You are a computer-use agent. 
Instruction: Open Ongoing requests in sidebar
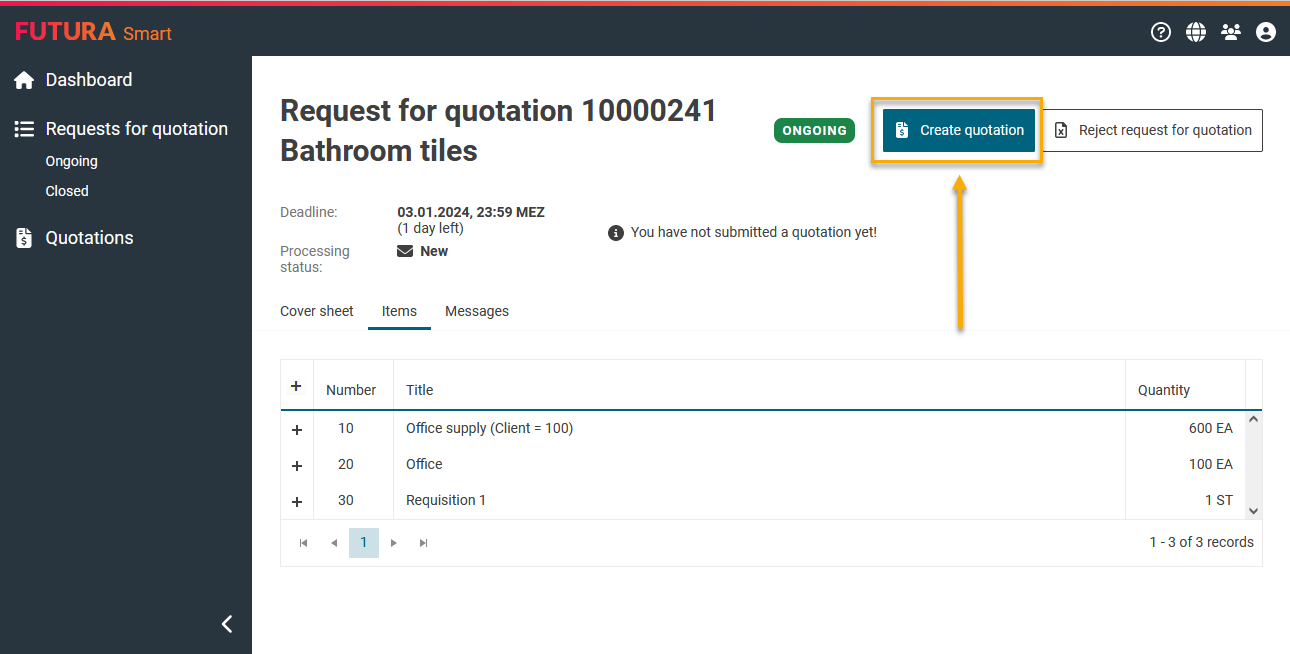pyautogui.click(x=71, y=161)
